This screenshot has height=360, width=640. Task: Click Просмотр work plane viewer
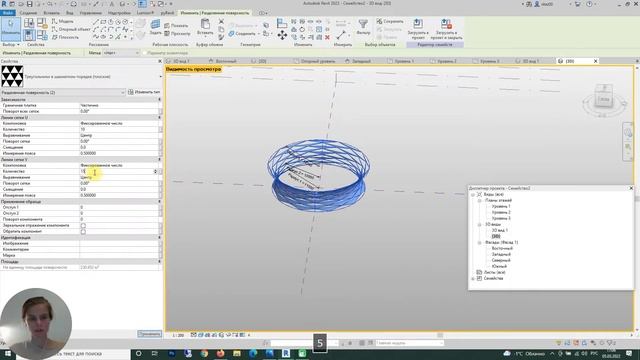tap(177, 33)
